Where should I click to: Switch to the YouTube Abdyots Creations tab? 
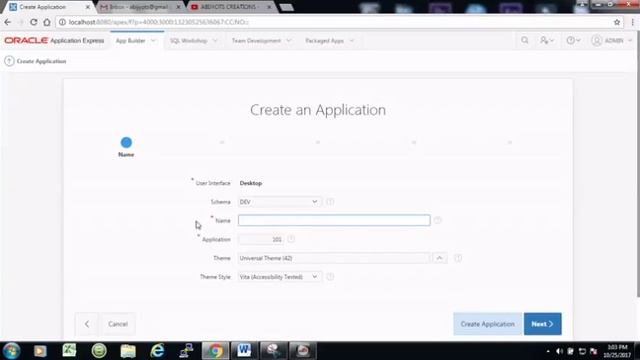(232, 7)
